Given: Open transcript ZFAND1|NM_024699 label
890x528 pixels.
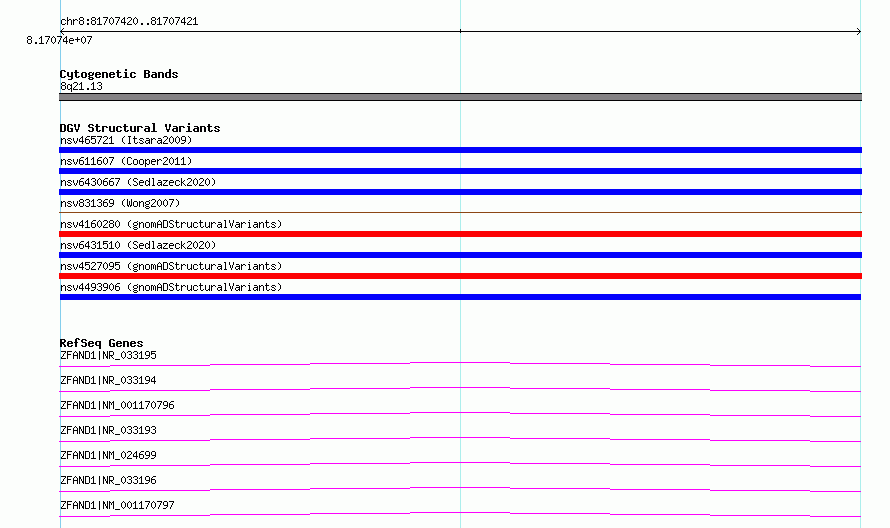Looking at the screenshot, I should pyautogui.click(x=108, y=455).
